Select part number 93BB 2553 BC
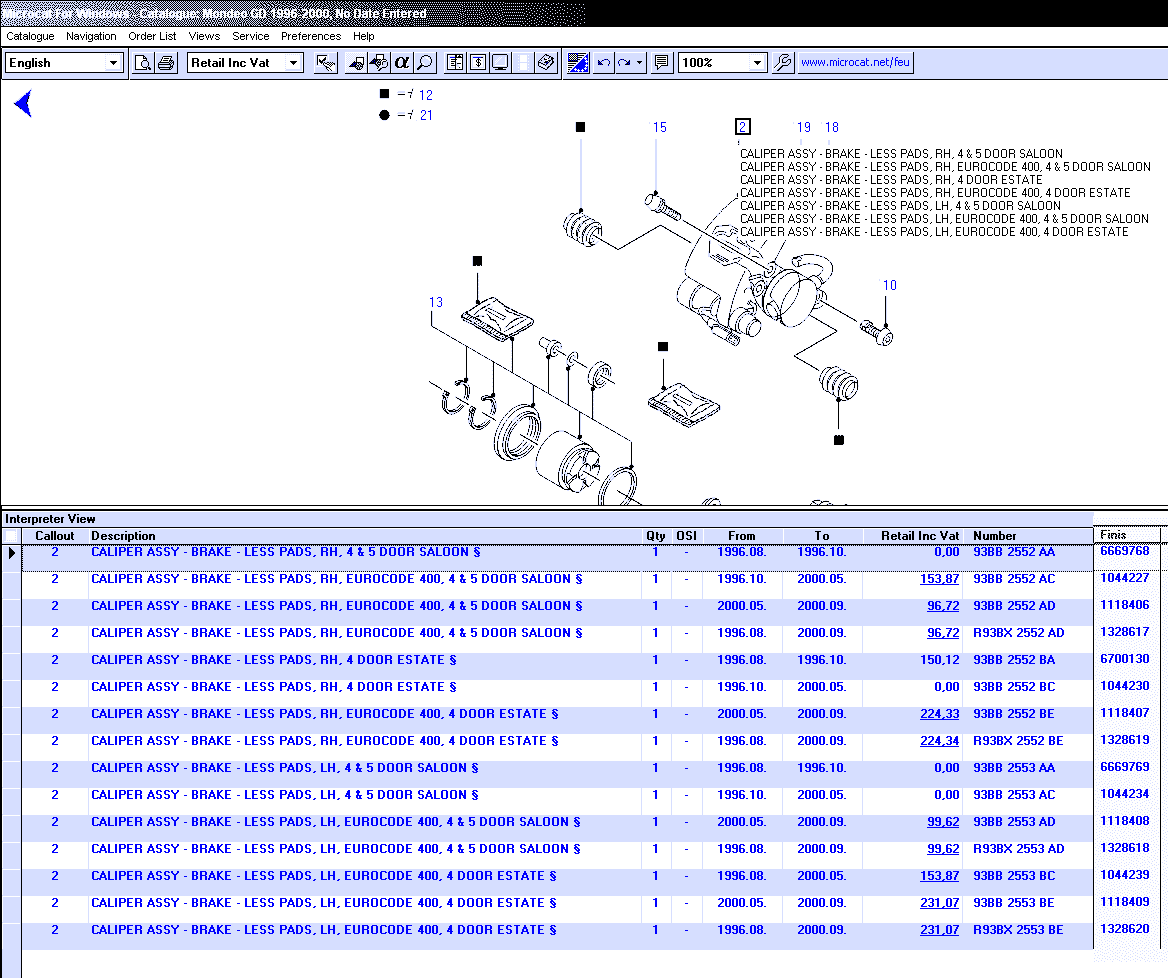This screenshot has width=1168, height=978. (1014, 876)
